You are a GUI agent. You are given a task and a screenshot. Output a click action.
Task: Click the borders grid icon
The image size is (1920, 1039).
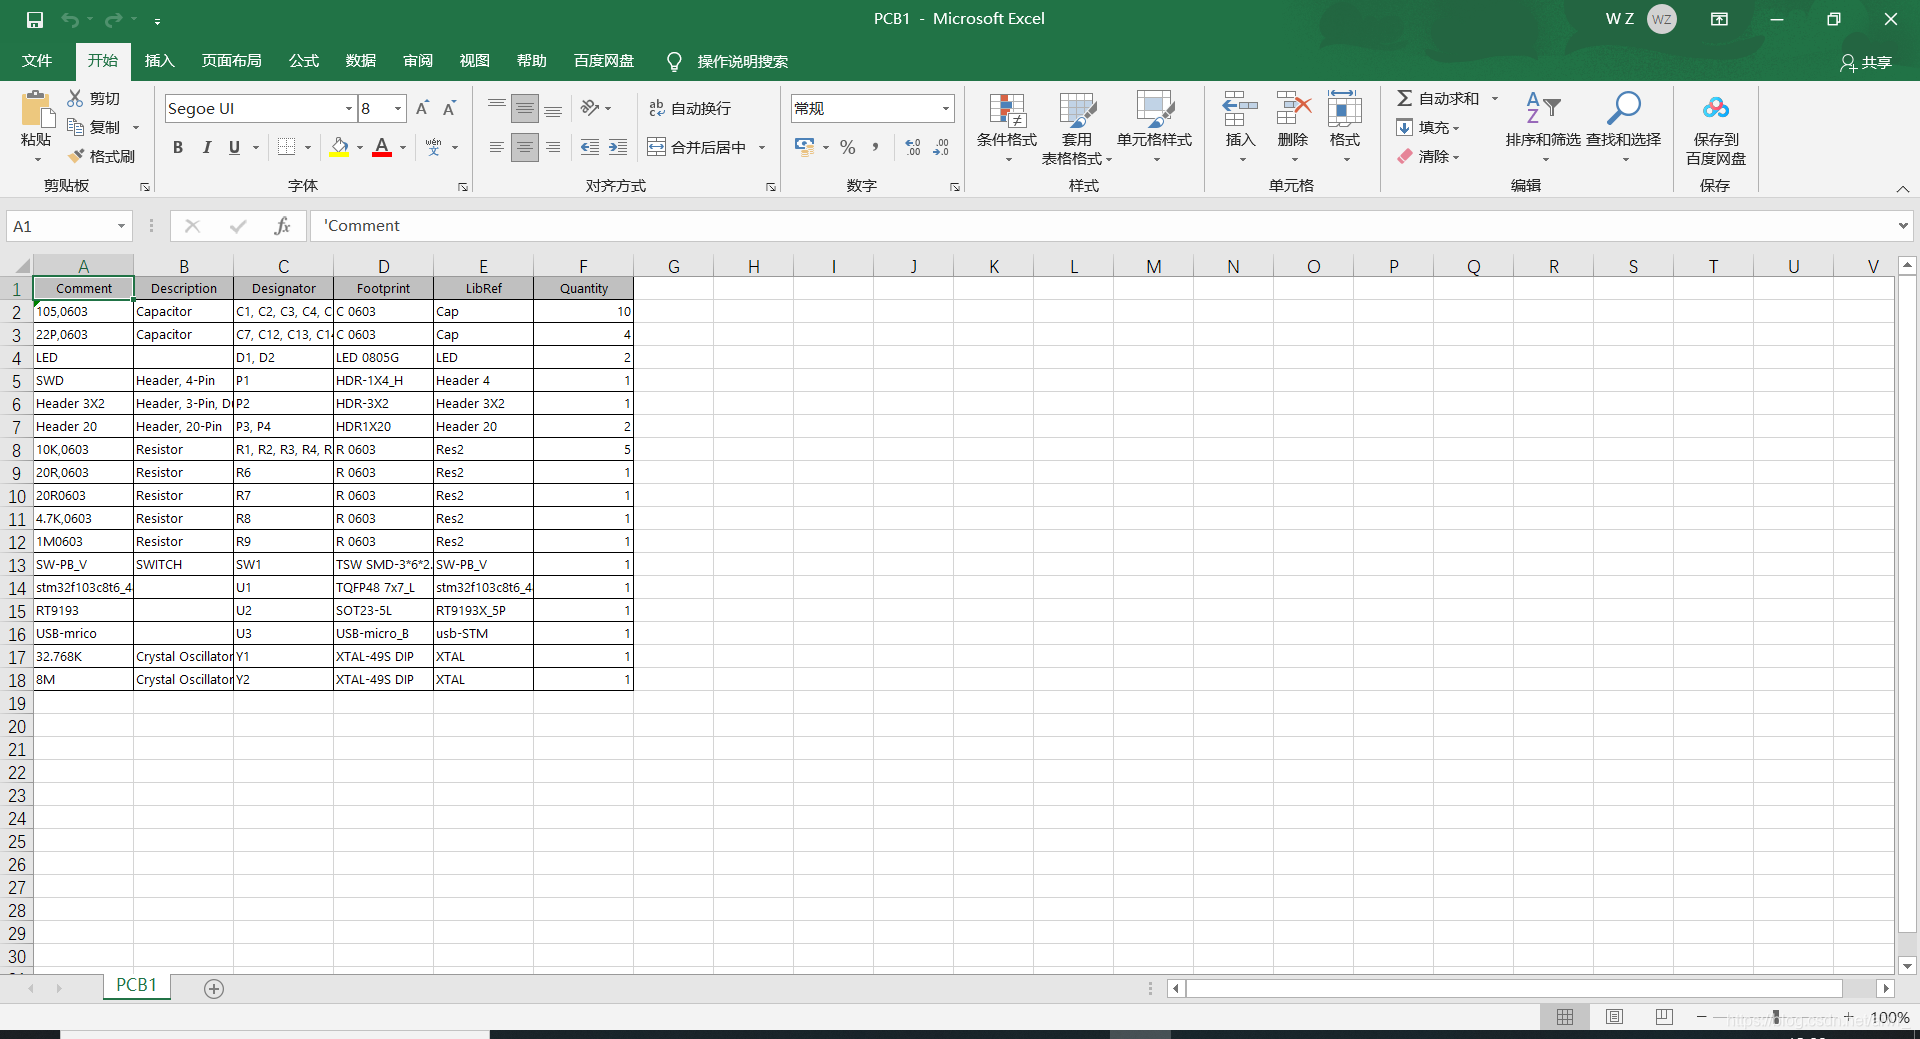pos(286,147)
